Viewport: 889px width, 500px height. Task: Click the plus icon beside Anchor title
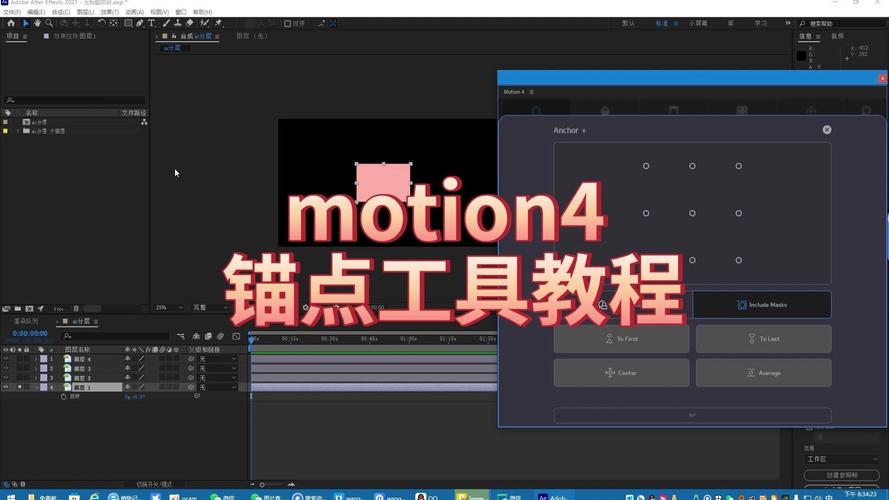point(584,131)
